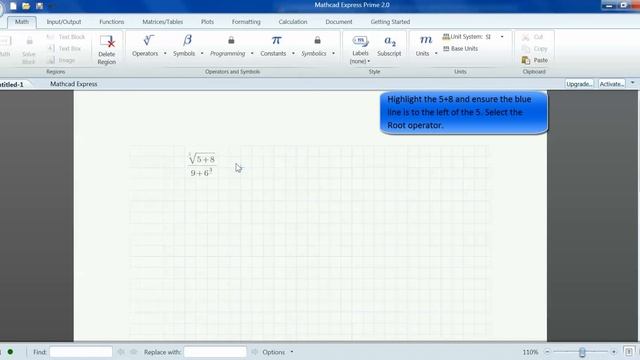This screenshot has width=640, height=360.
Task: Expand the Constants dropdown arrow
Action: click(x=293, y=53)
